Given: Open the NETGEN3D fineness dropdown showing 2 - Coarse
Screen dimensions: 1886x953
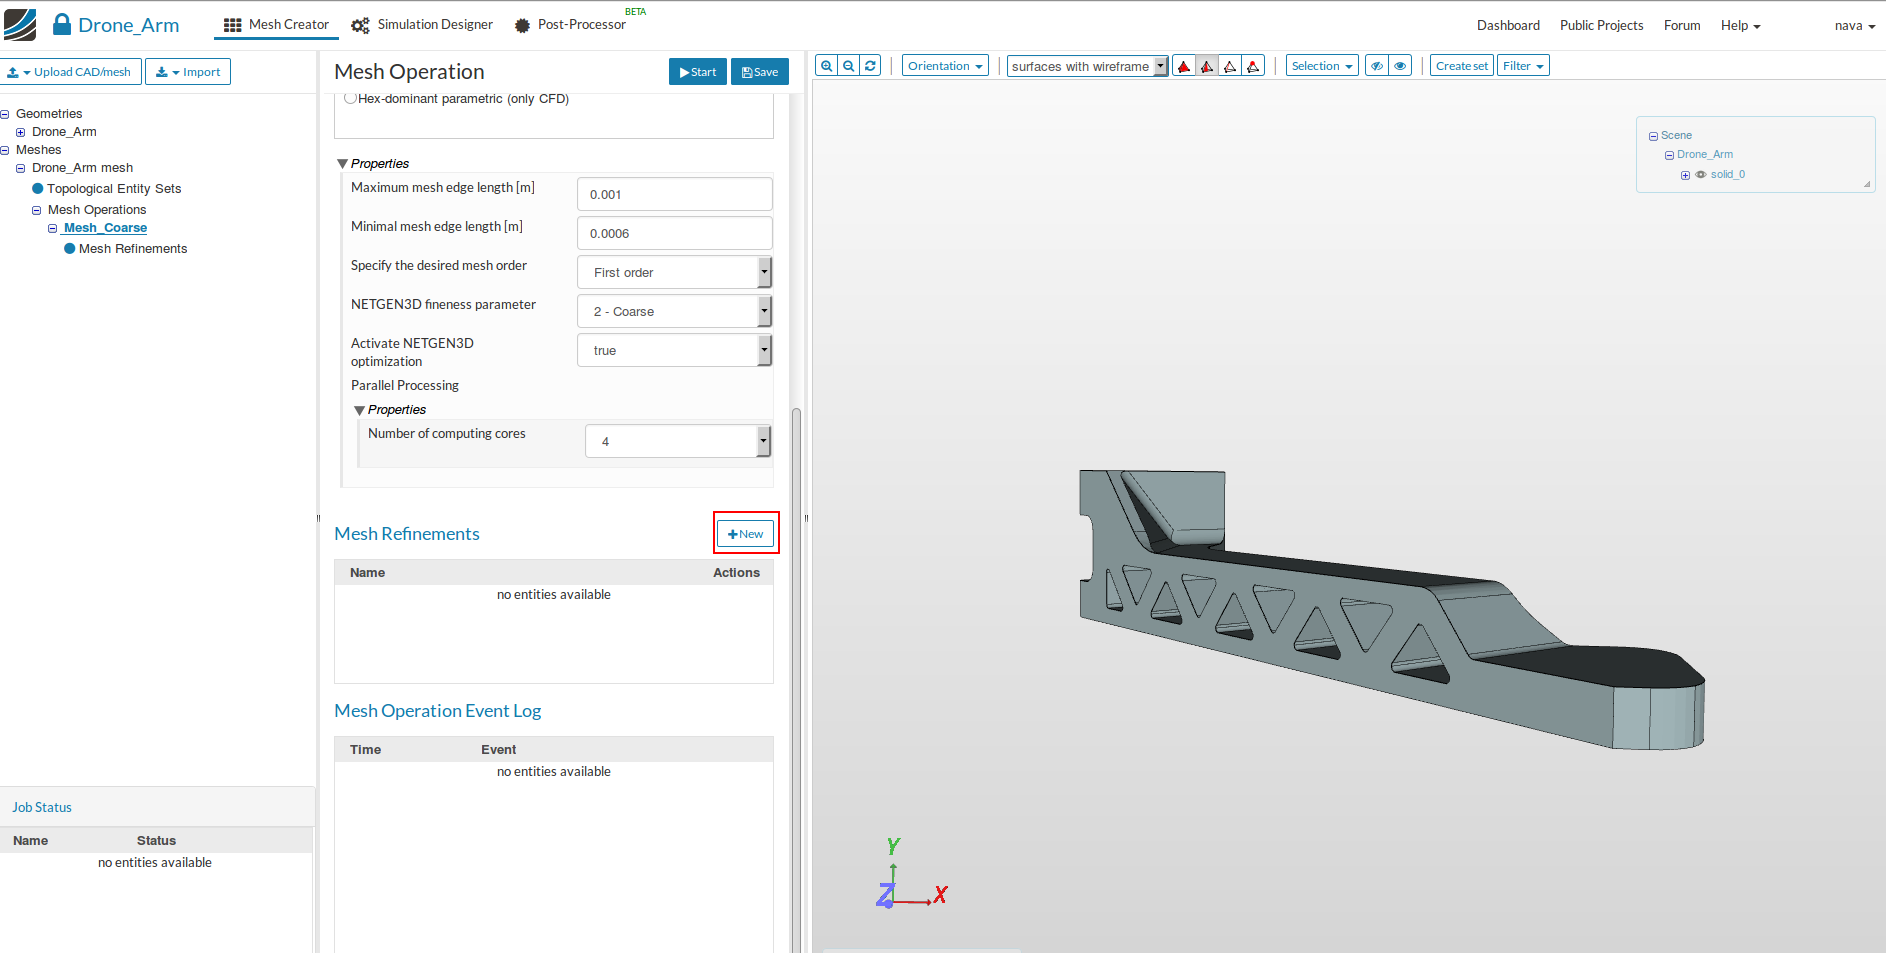Looking at the screenshot, I should (674, 311).
